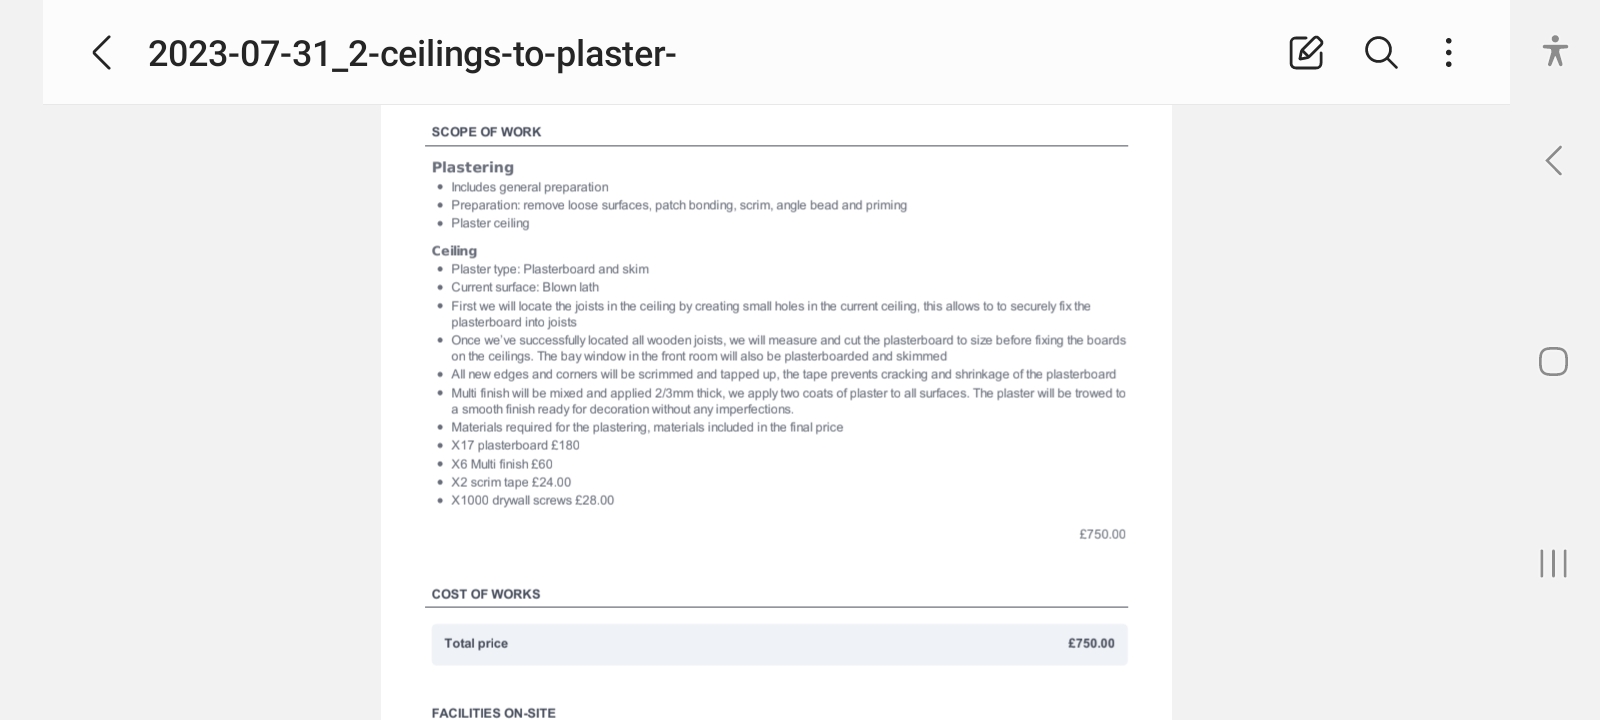This screenshot has height=720, width=1600.
Task: Open the three-dot more options menu
Action: (x=1448, y=53)
